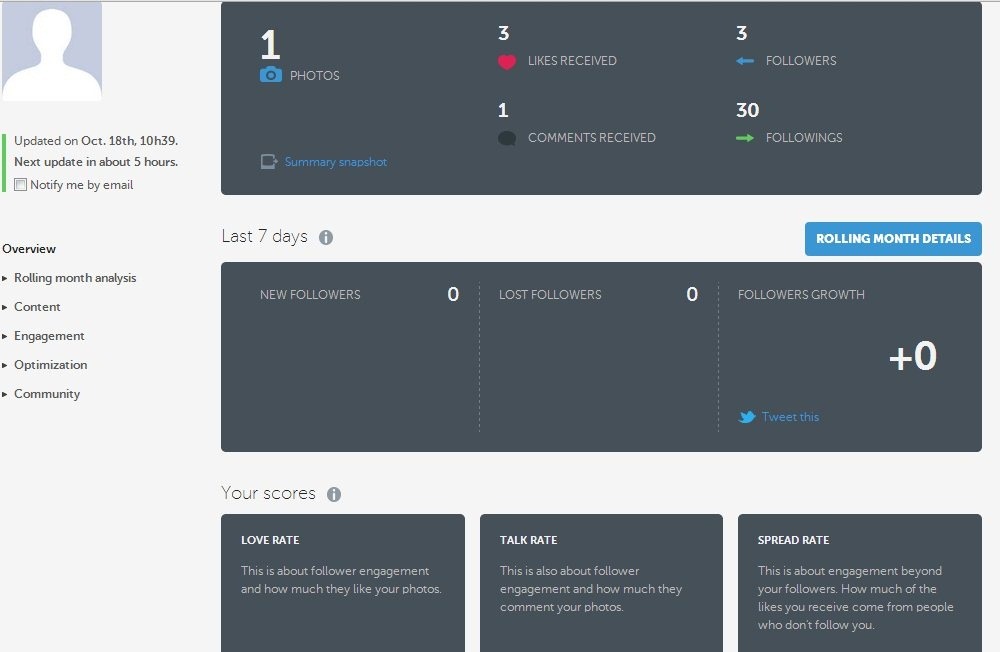This screenshot has width=1000, height=652.
Task: Open the Optimization menu item
Action: 50,365
